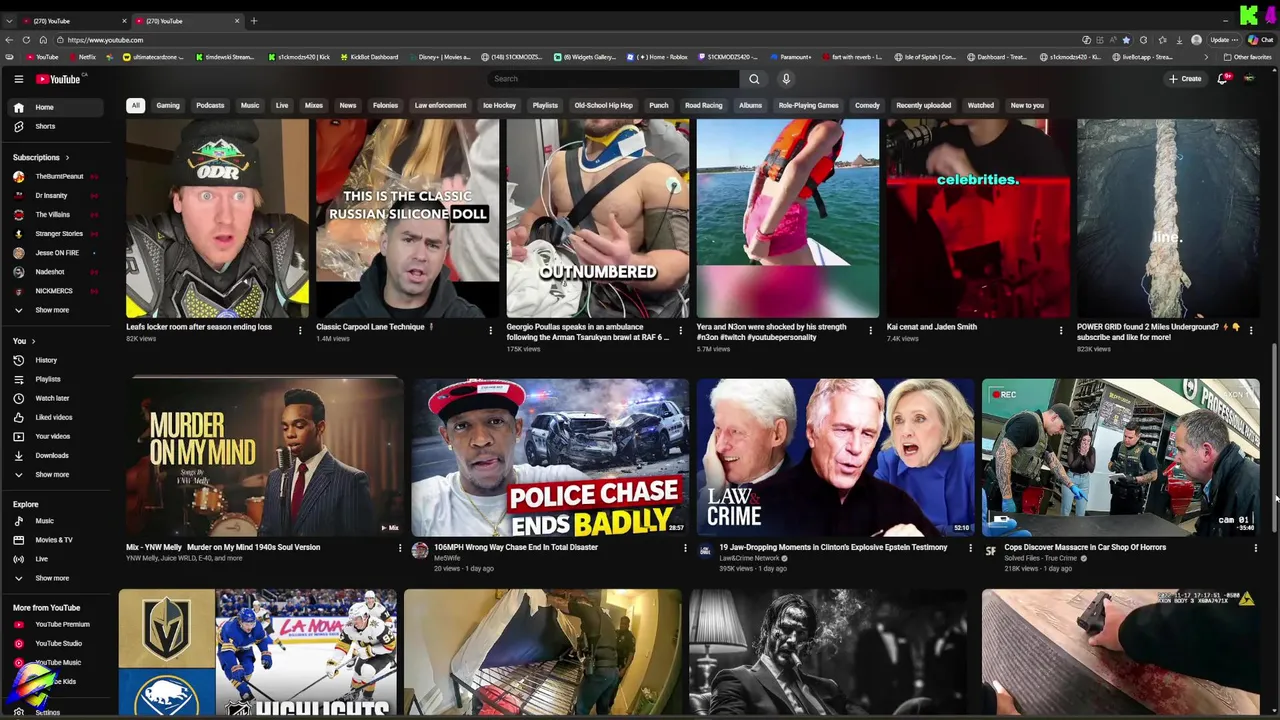This screenshot has height=720, width=1280.
Task: Select the Old-School Hip Hop chip
Action: 603,105
